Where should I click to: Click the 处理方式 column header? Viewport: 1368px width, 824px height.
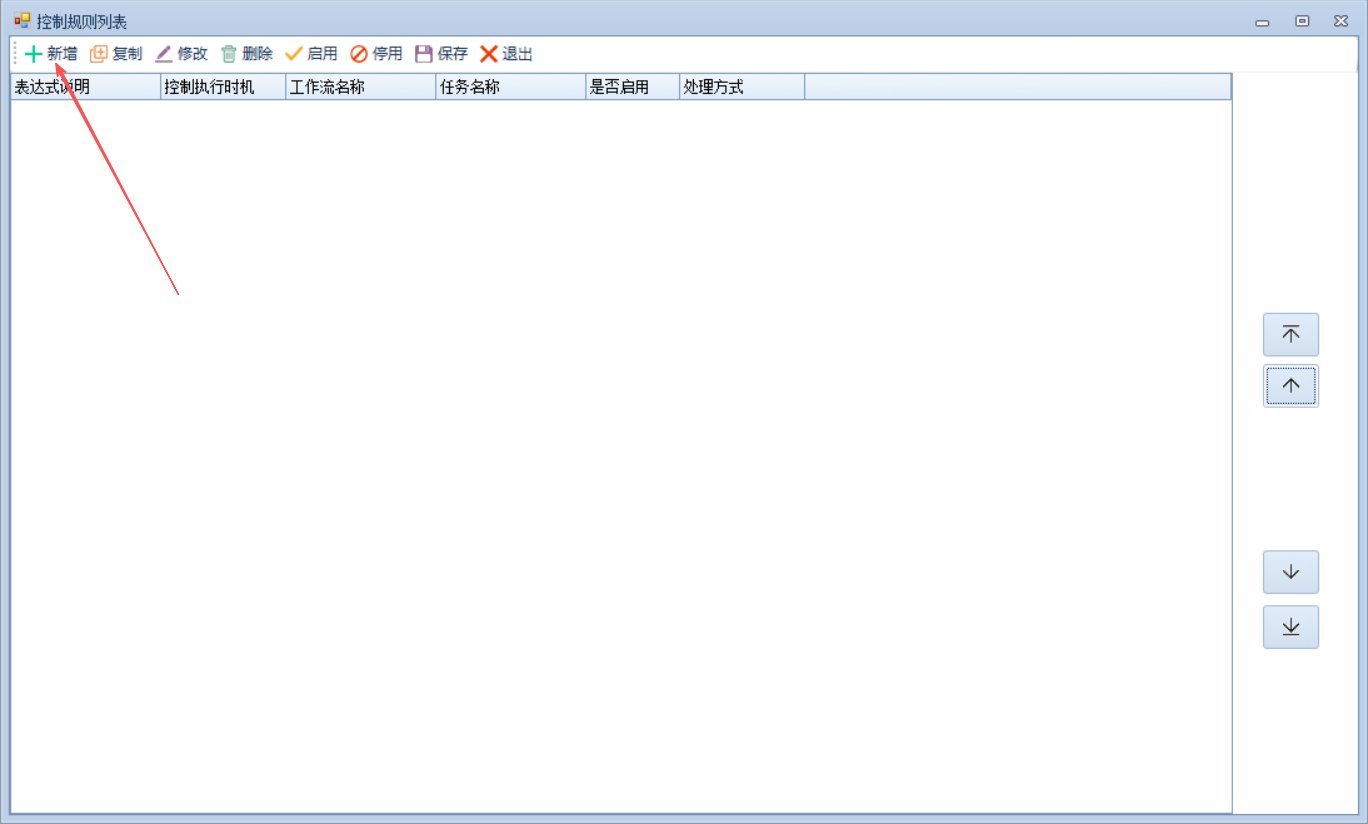[x=741, y=87]
